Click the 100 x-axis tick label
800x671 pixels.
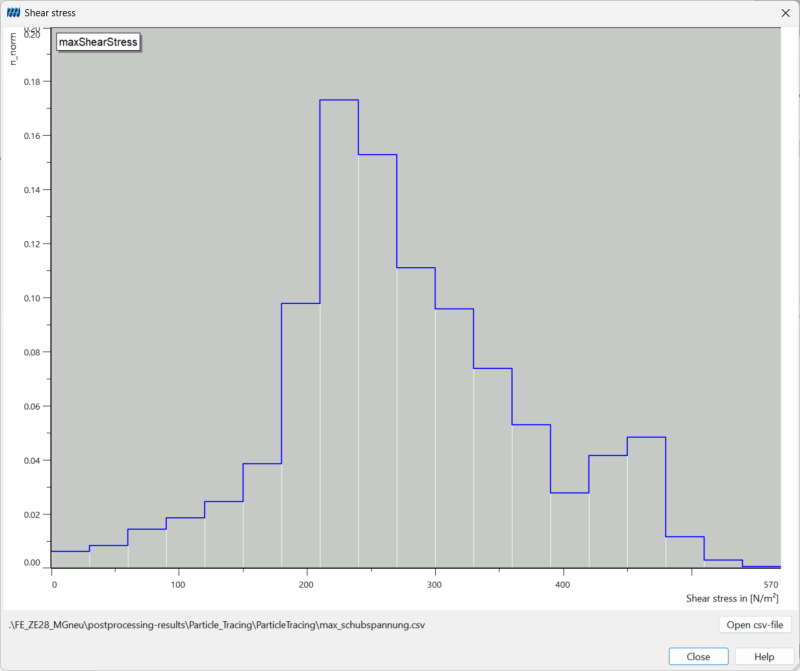point(178,585)
